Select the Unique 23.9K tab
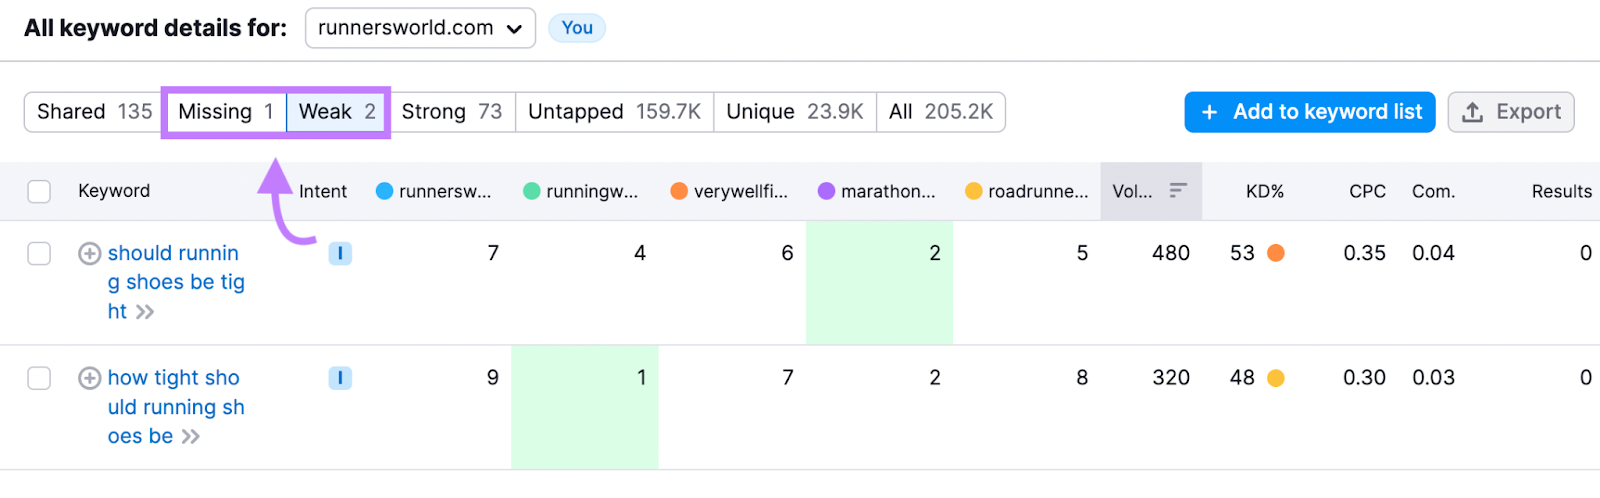Screen dimensions: 1600x498 (795, 112)
